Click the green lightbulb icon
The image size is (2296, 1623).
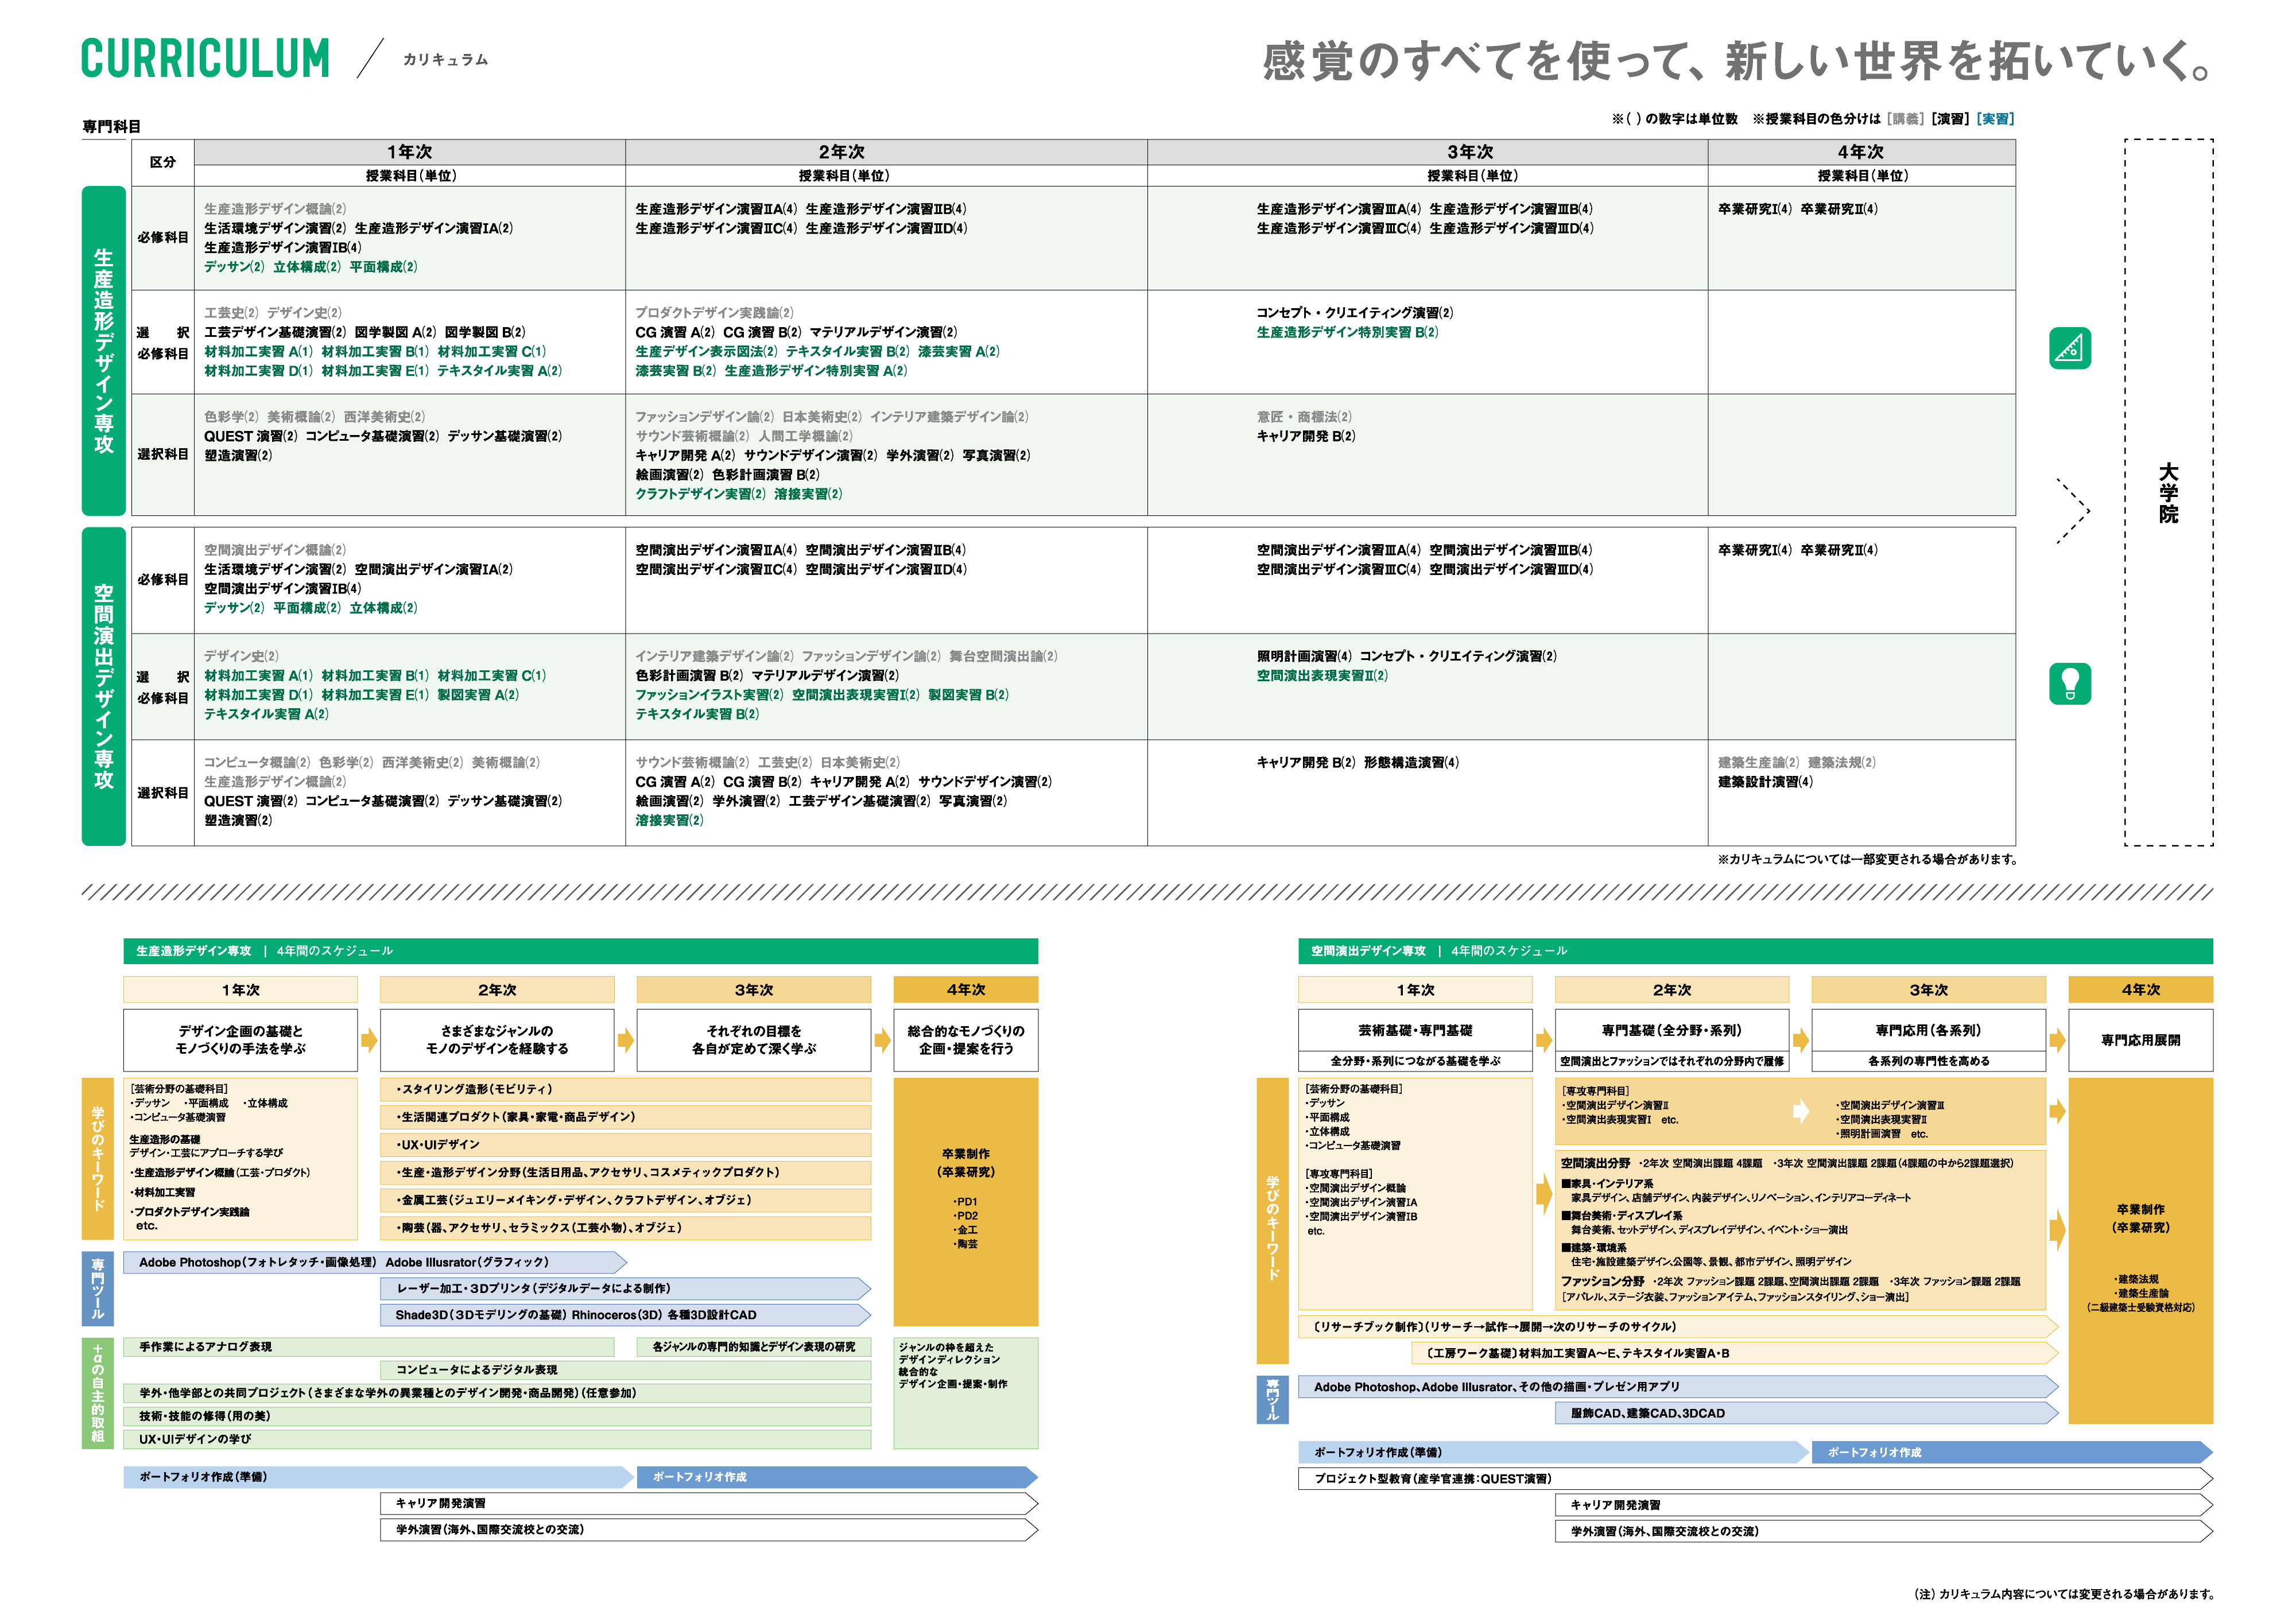click(2069, 684)
